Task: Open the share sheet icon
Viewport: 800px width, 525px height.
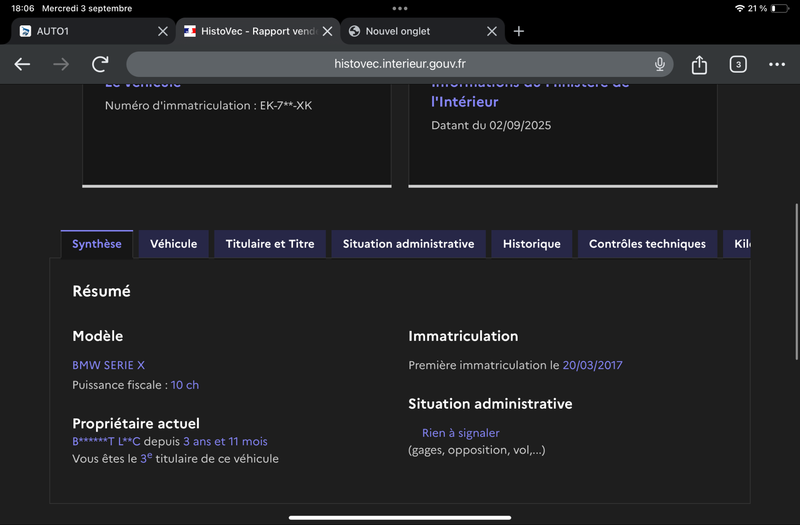Action: [699, 64]
